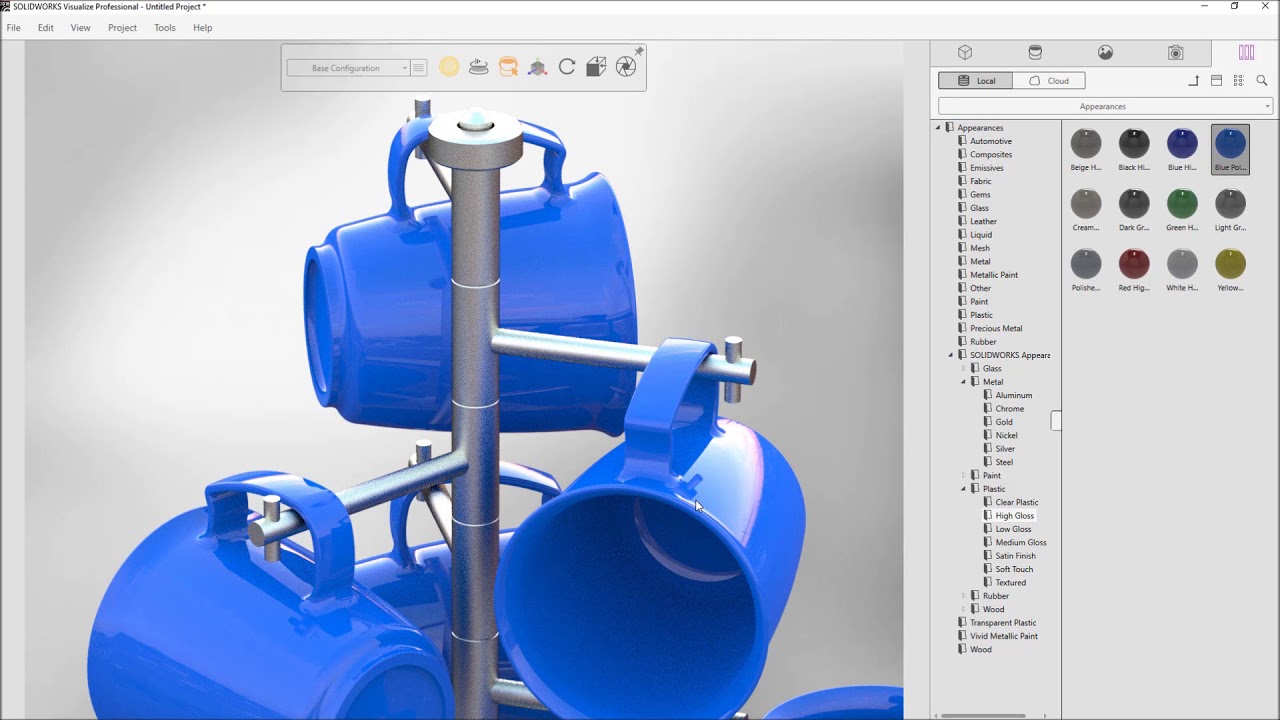Open the Tools menu

point(165,28)
